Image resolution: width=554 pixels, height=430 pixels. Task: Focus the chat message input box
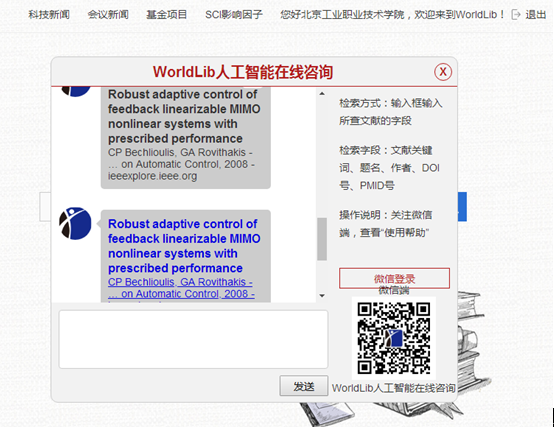pyautogui.click(x=193, y=339)
